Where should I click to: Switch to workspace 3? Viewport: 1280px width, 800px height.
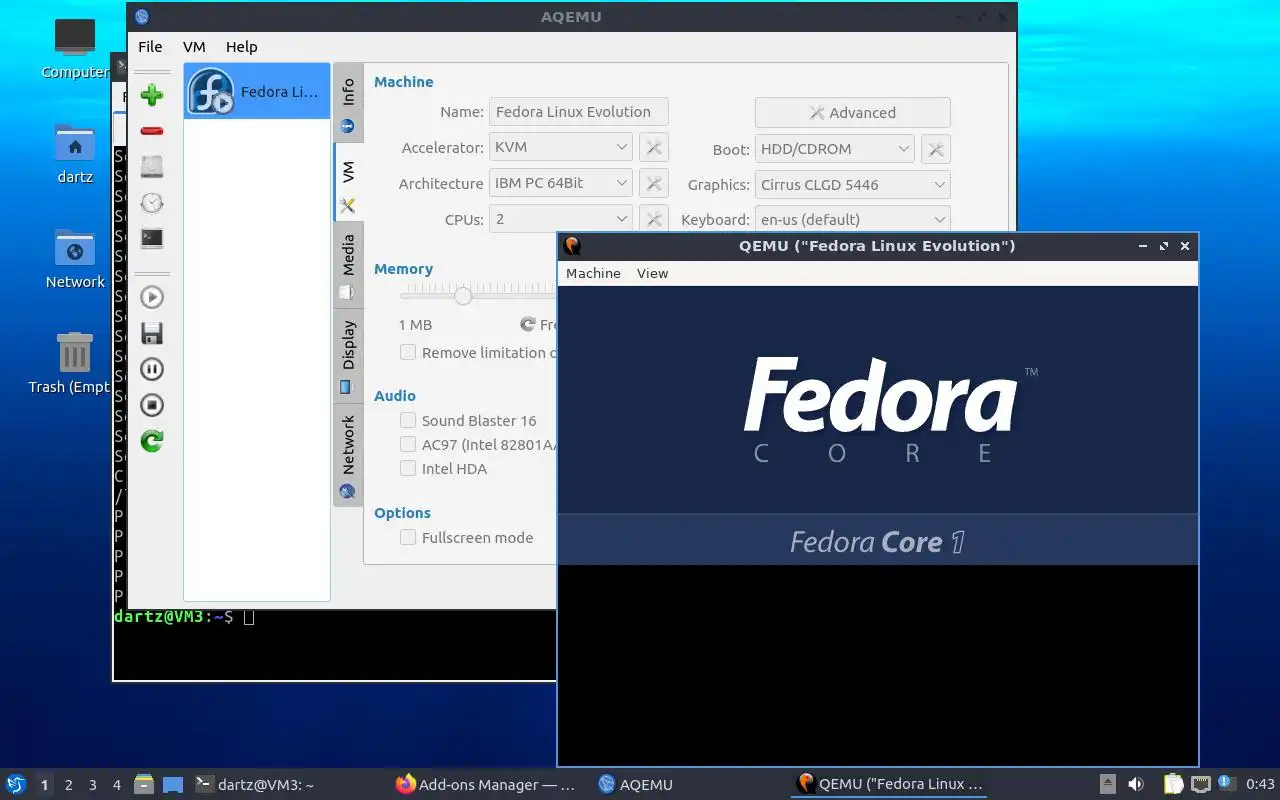(x=93, y=785)
